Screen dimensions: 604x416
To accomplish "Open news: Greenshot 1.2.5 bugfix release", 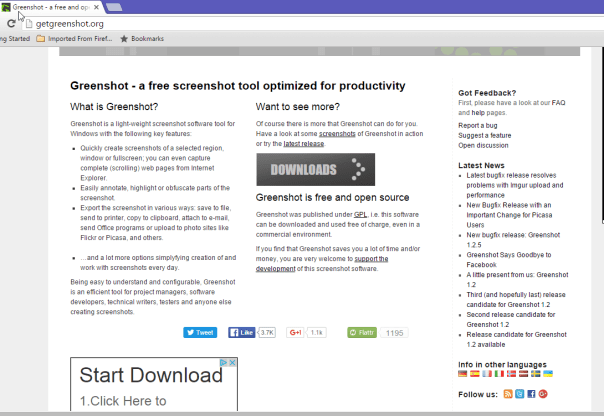I will coord(513,240).
